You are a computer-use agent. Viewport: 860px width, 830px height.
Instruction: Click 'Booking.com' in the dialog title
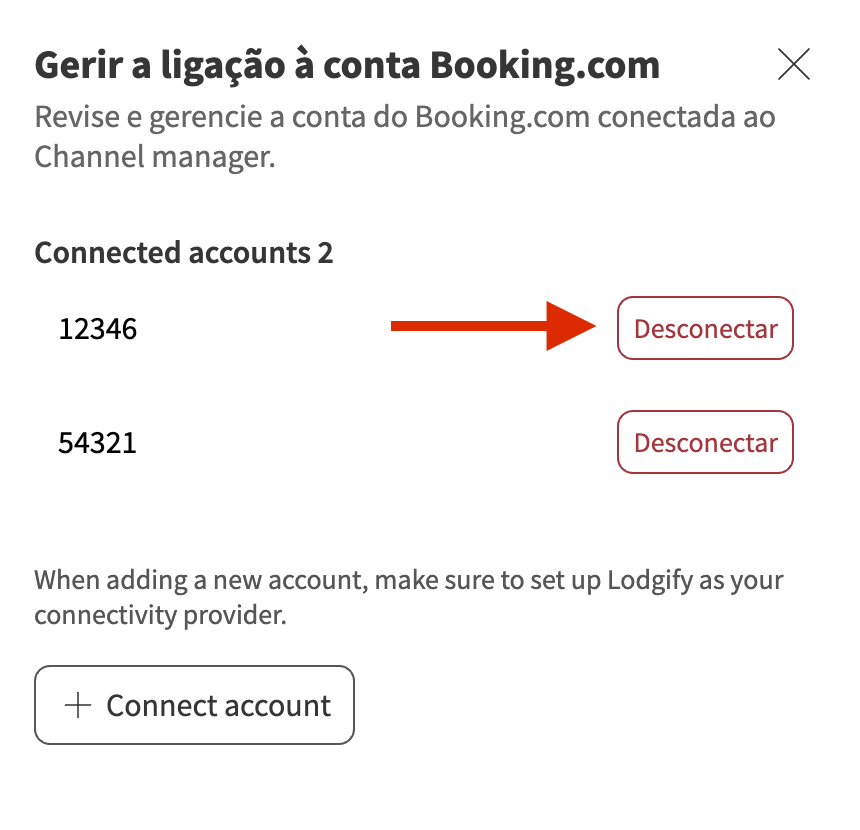[545, 66]
